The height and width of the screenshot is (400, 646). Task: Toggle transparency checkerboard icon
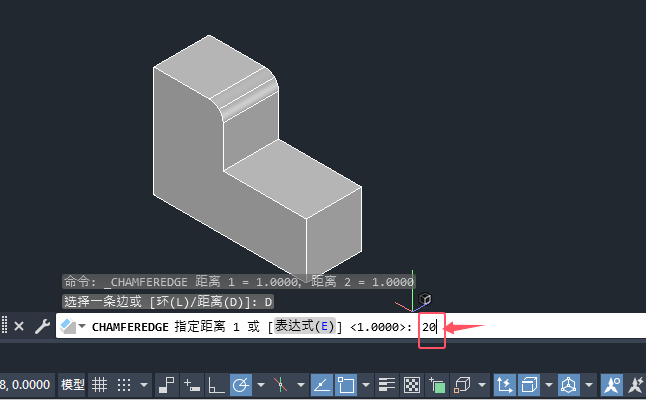(x=412, y=385)
